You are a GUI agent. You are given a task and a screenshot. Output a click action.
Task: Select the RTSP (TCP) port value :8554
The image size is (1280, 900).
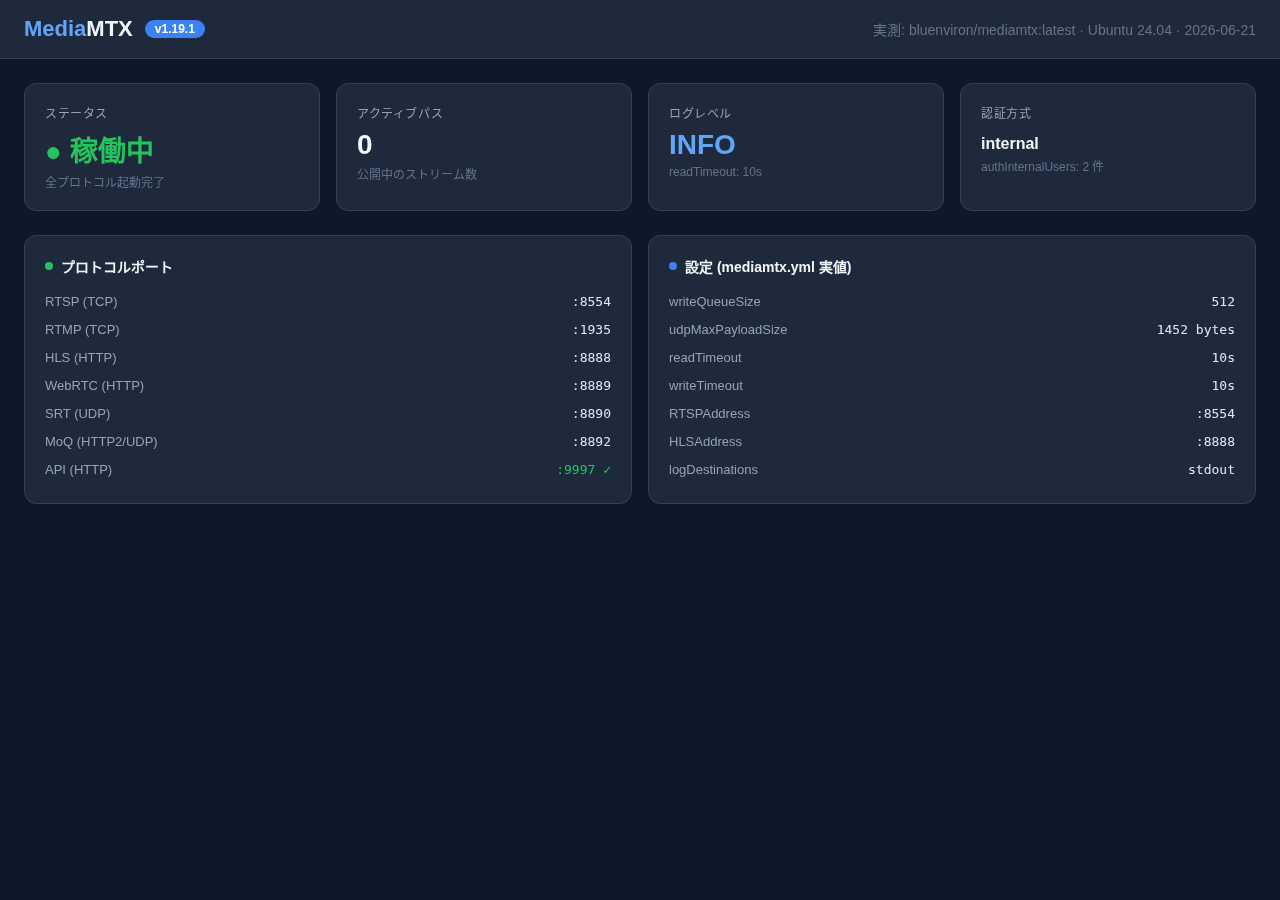tap(591, 302)
